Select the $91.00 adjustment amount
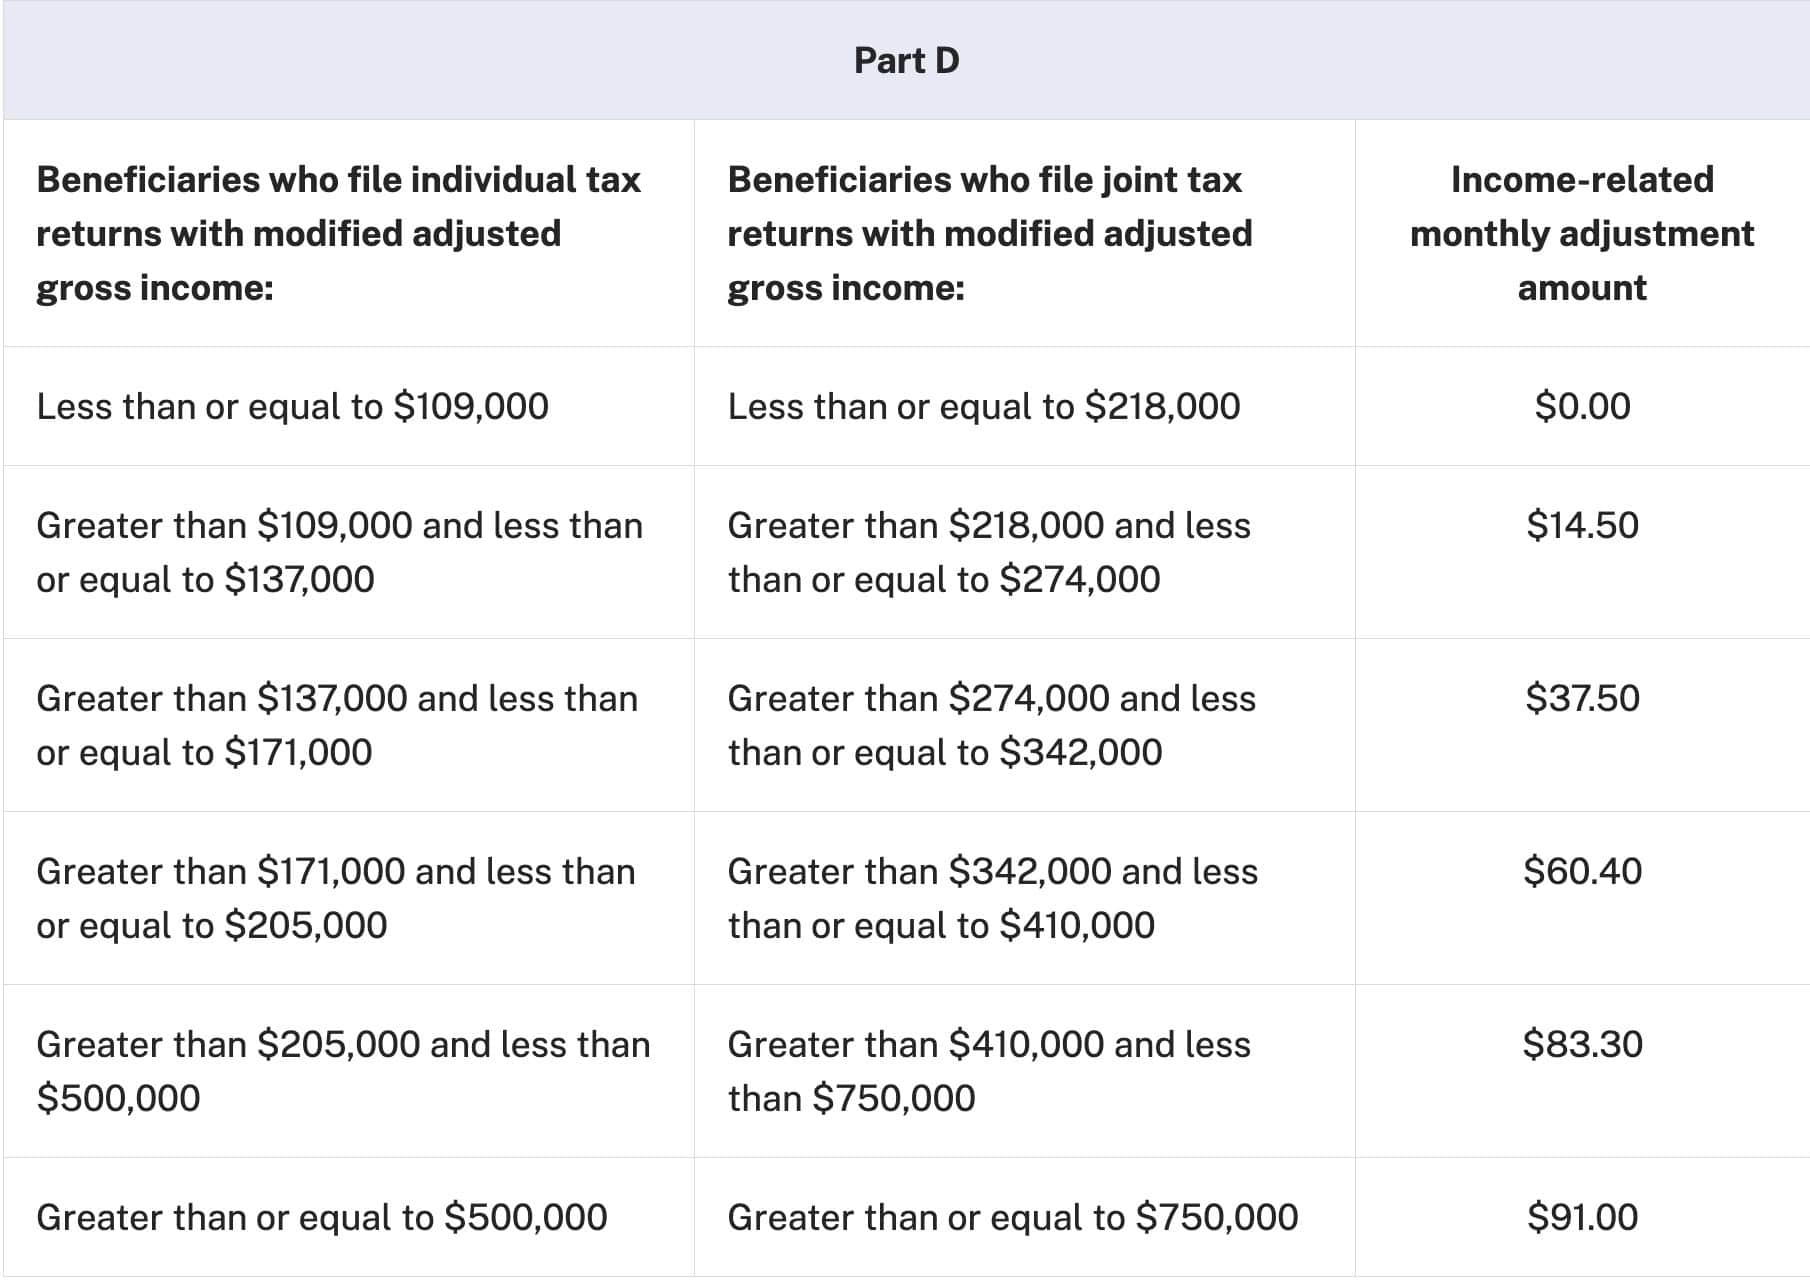Viewport: 1810px width, 1280px height. (1582, 1217)
